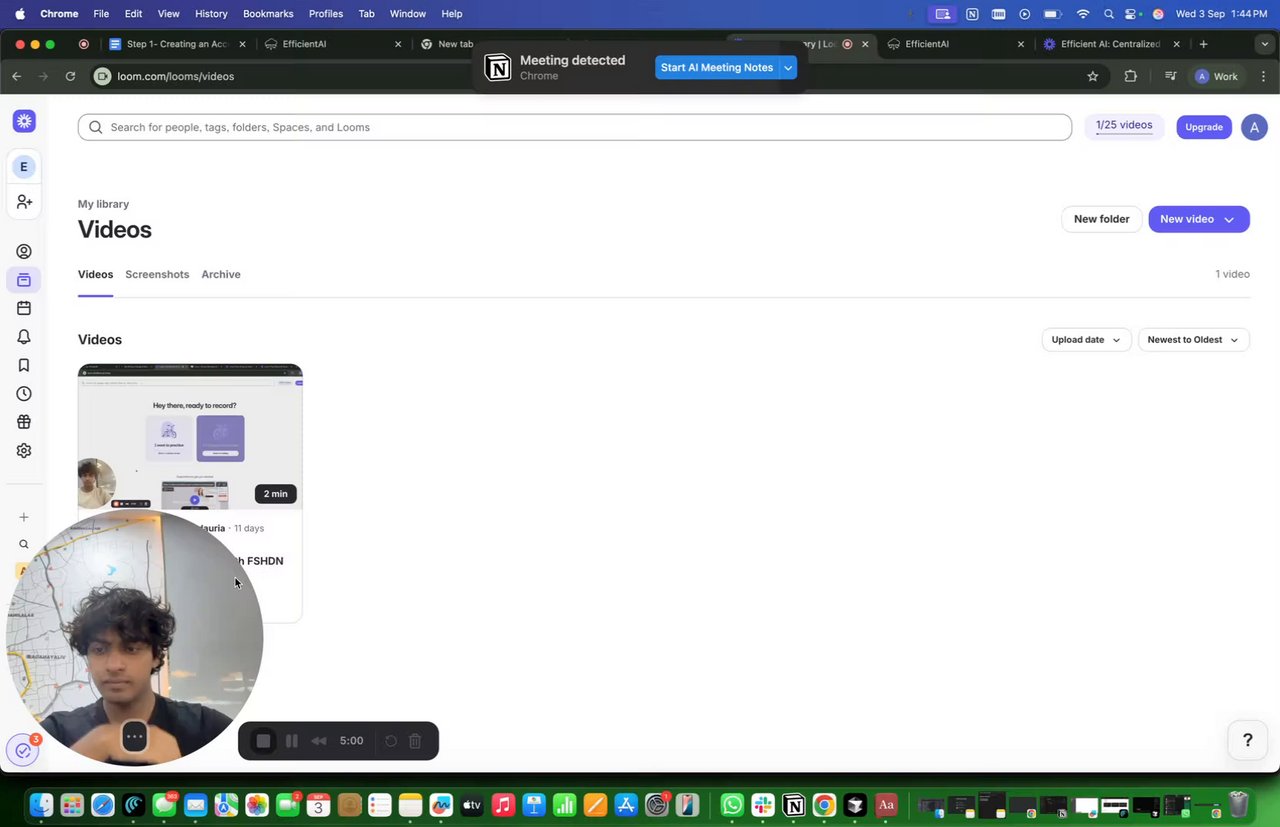Open the Notion icon in the menu bar

[972, 14]
